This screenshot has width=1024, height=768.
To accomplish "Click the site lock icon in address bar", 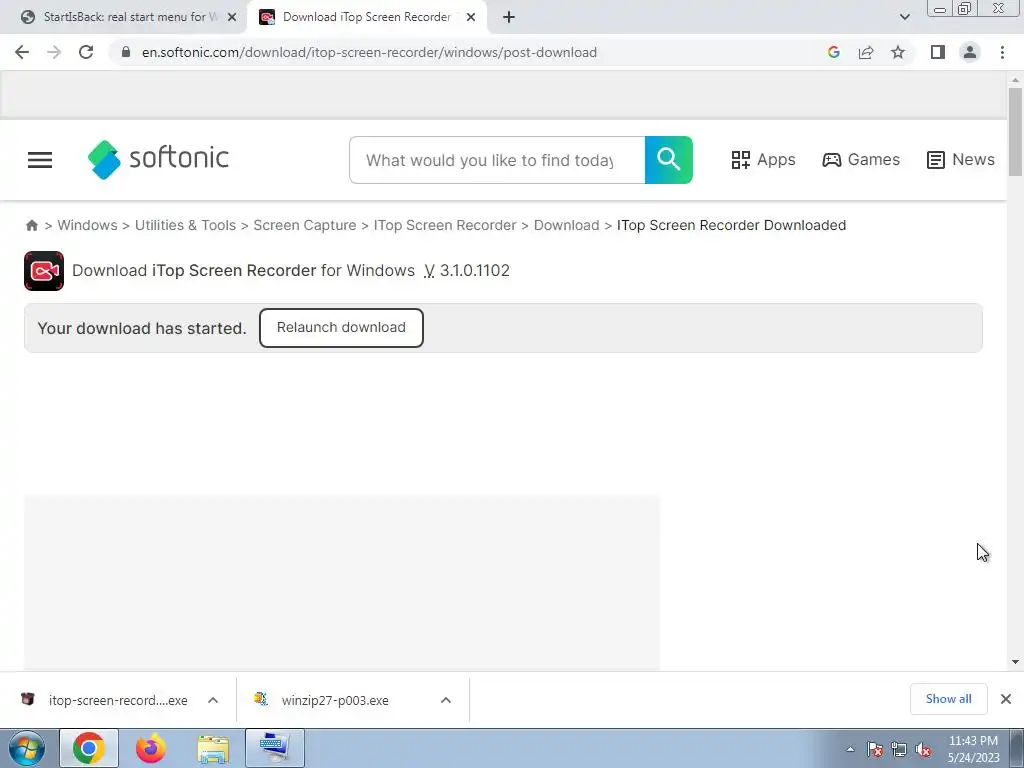I will (x=126, y=52).
